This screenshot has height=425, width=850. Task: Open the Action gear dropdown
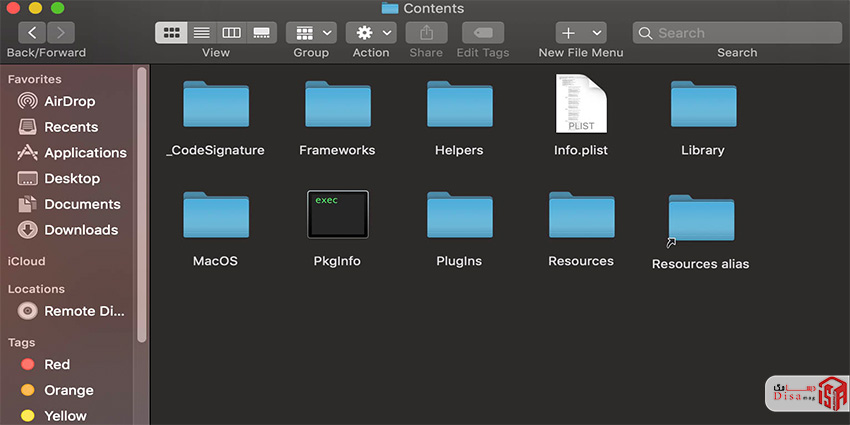(371, 33)
